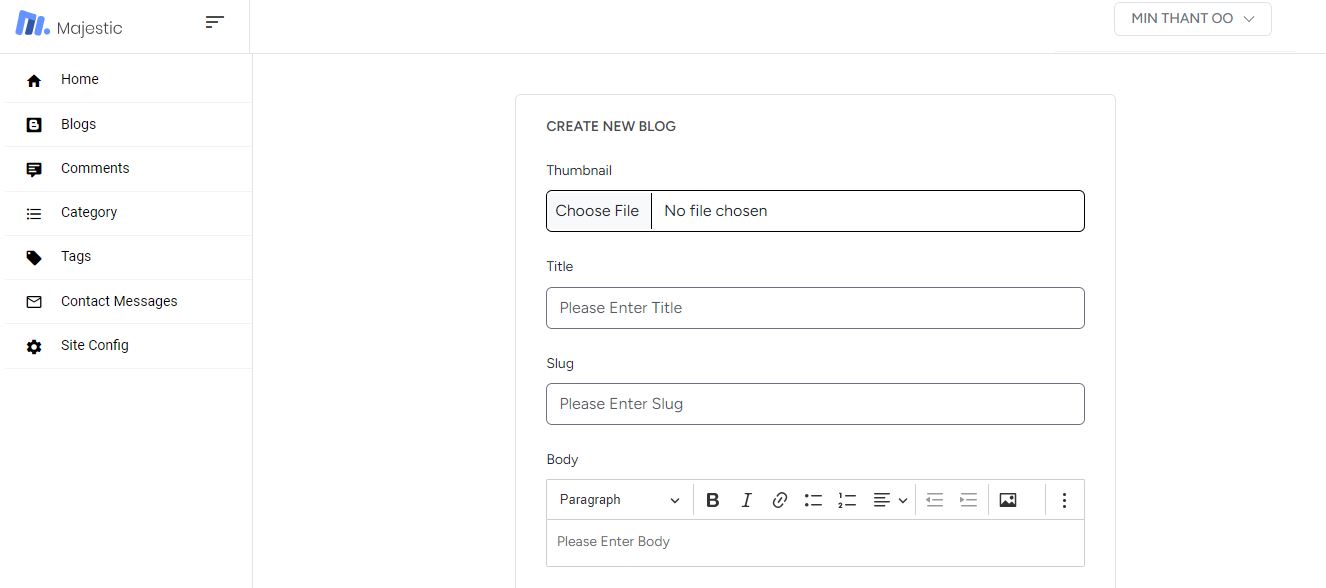Open the MIN THANT OO user menu

point(1192,19)
